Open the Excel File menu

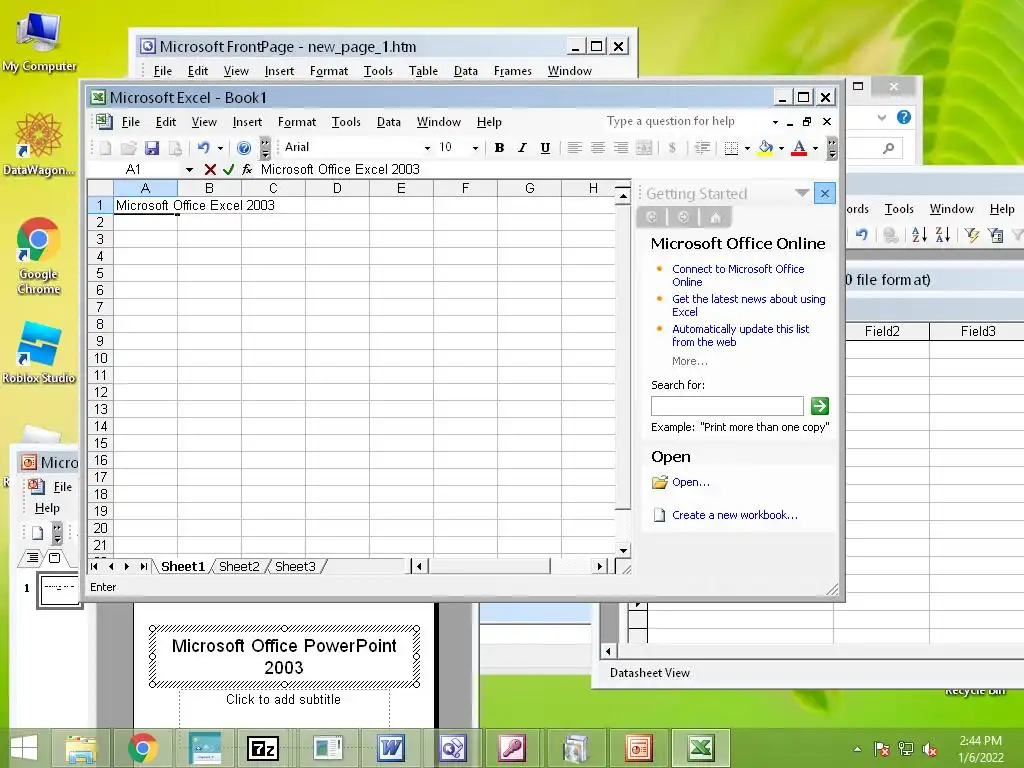coord(131,122)
